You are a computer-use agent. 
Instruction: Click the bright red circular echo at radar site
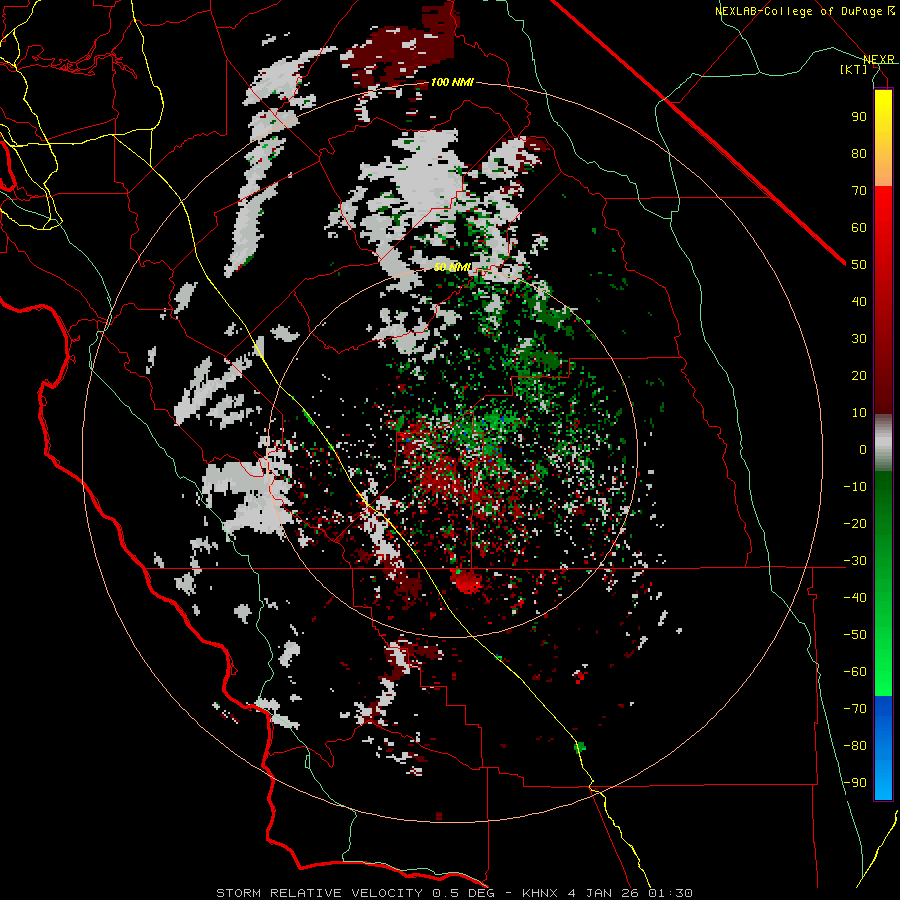(x=468, y=582)
